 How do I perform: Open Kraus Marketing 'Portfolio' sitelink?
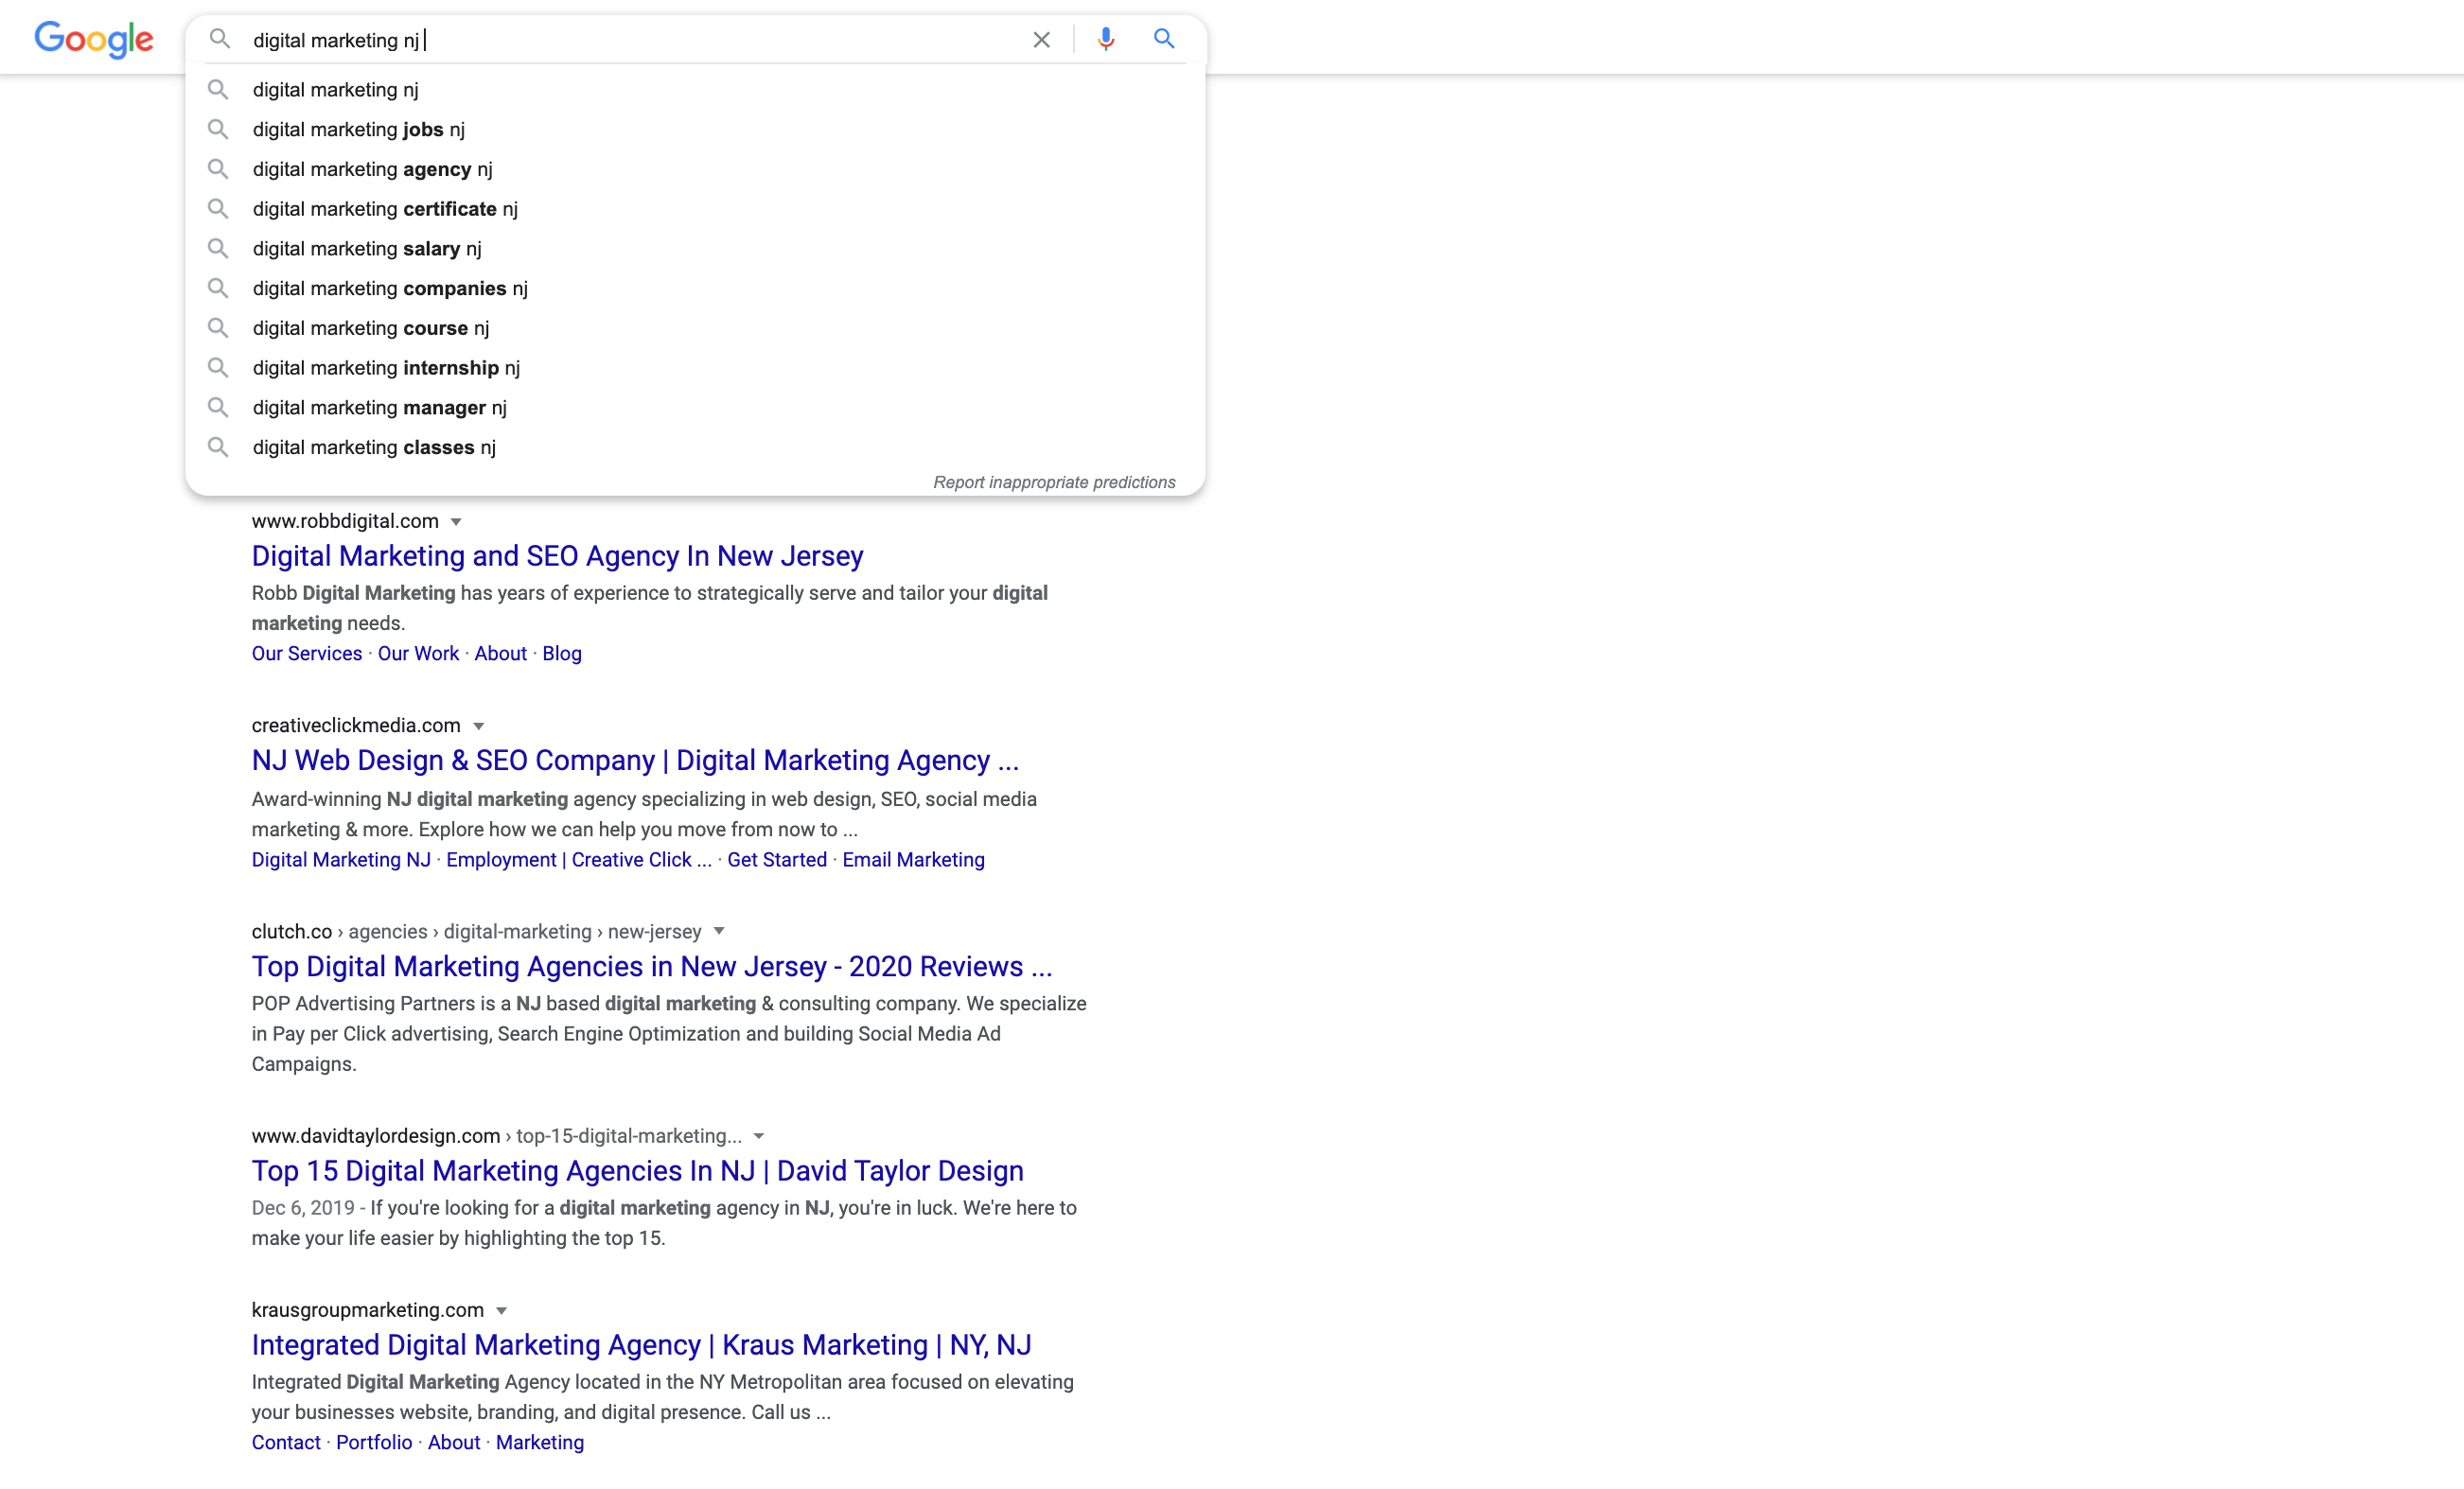[374, 1442]
